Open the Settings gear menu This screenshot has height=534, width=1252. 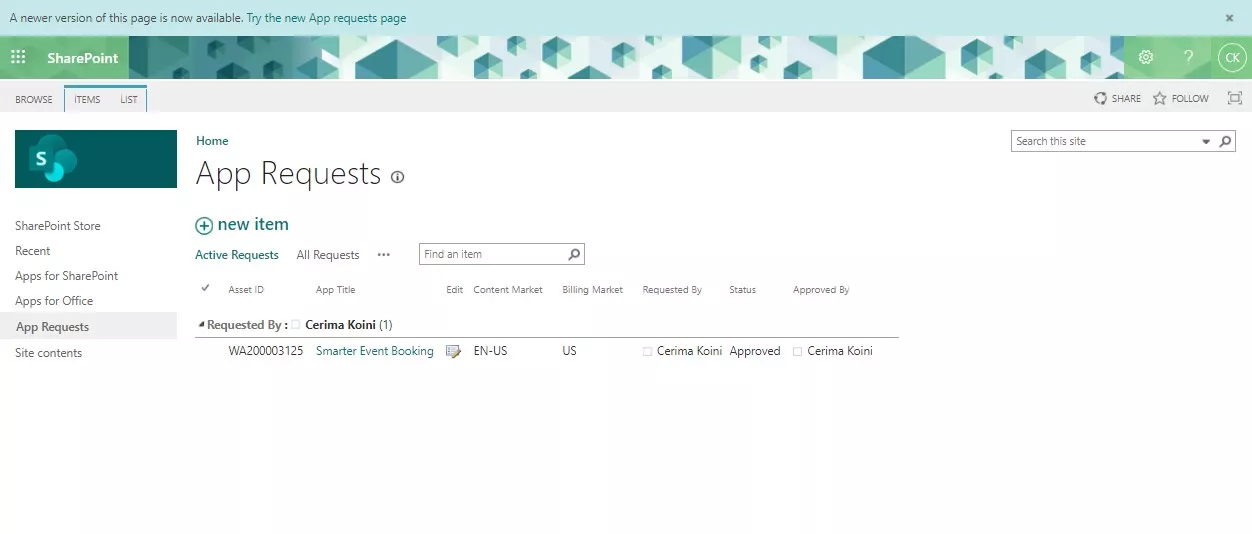click(x=1146, y=58)
